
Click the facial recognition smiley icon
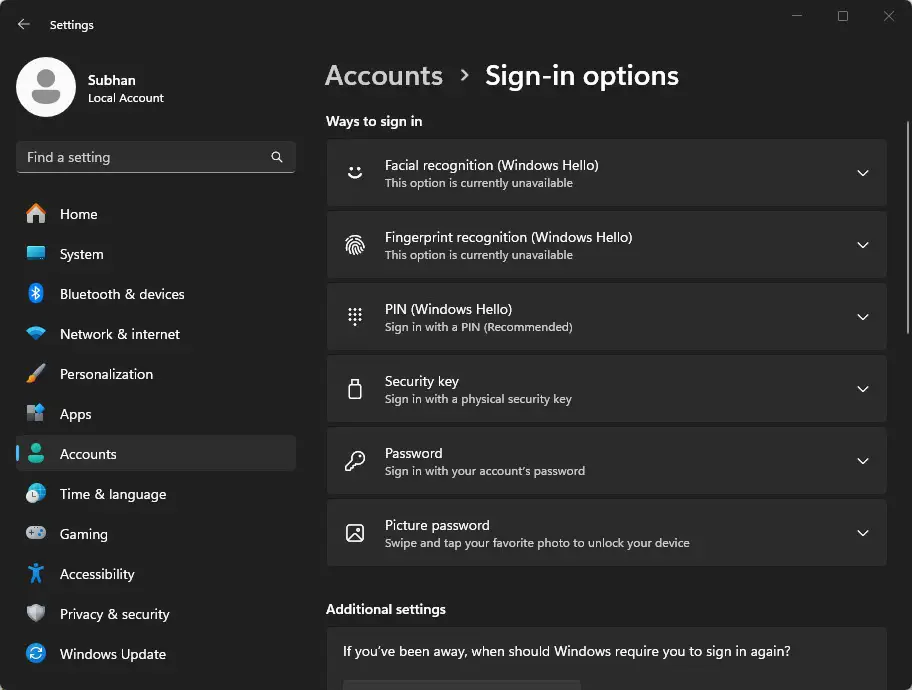pos(355,173)
